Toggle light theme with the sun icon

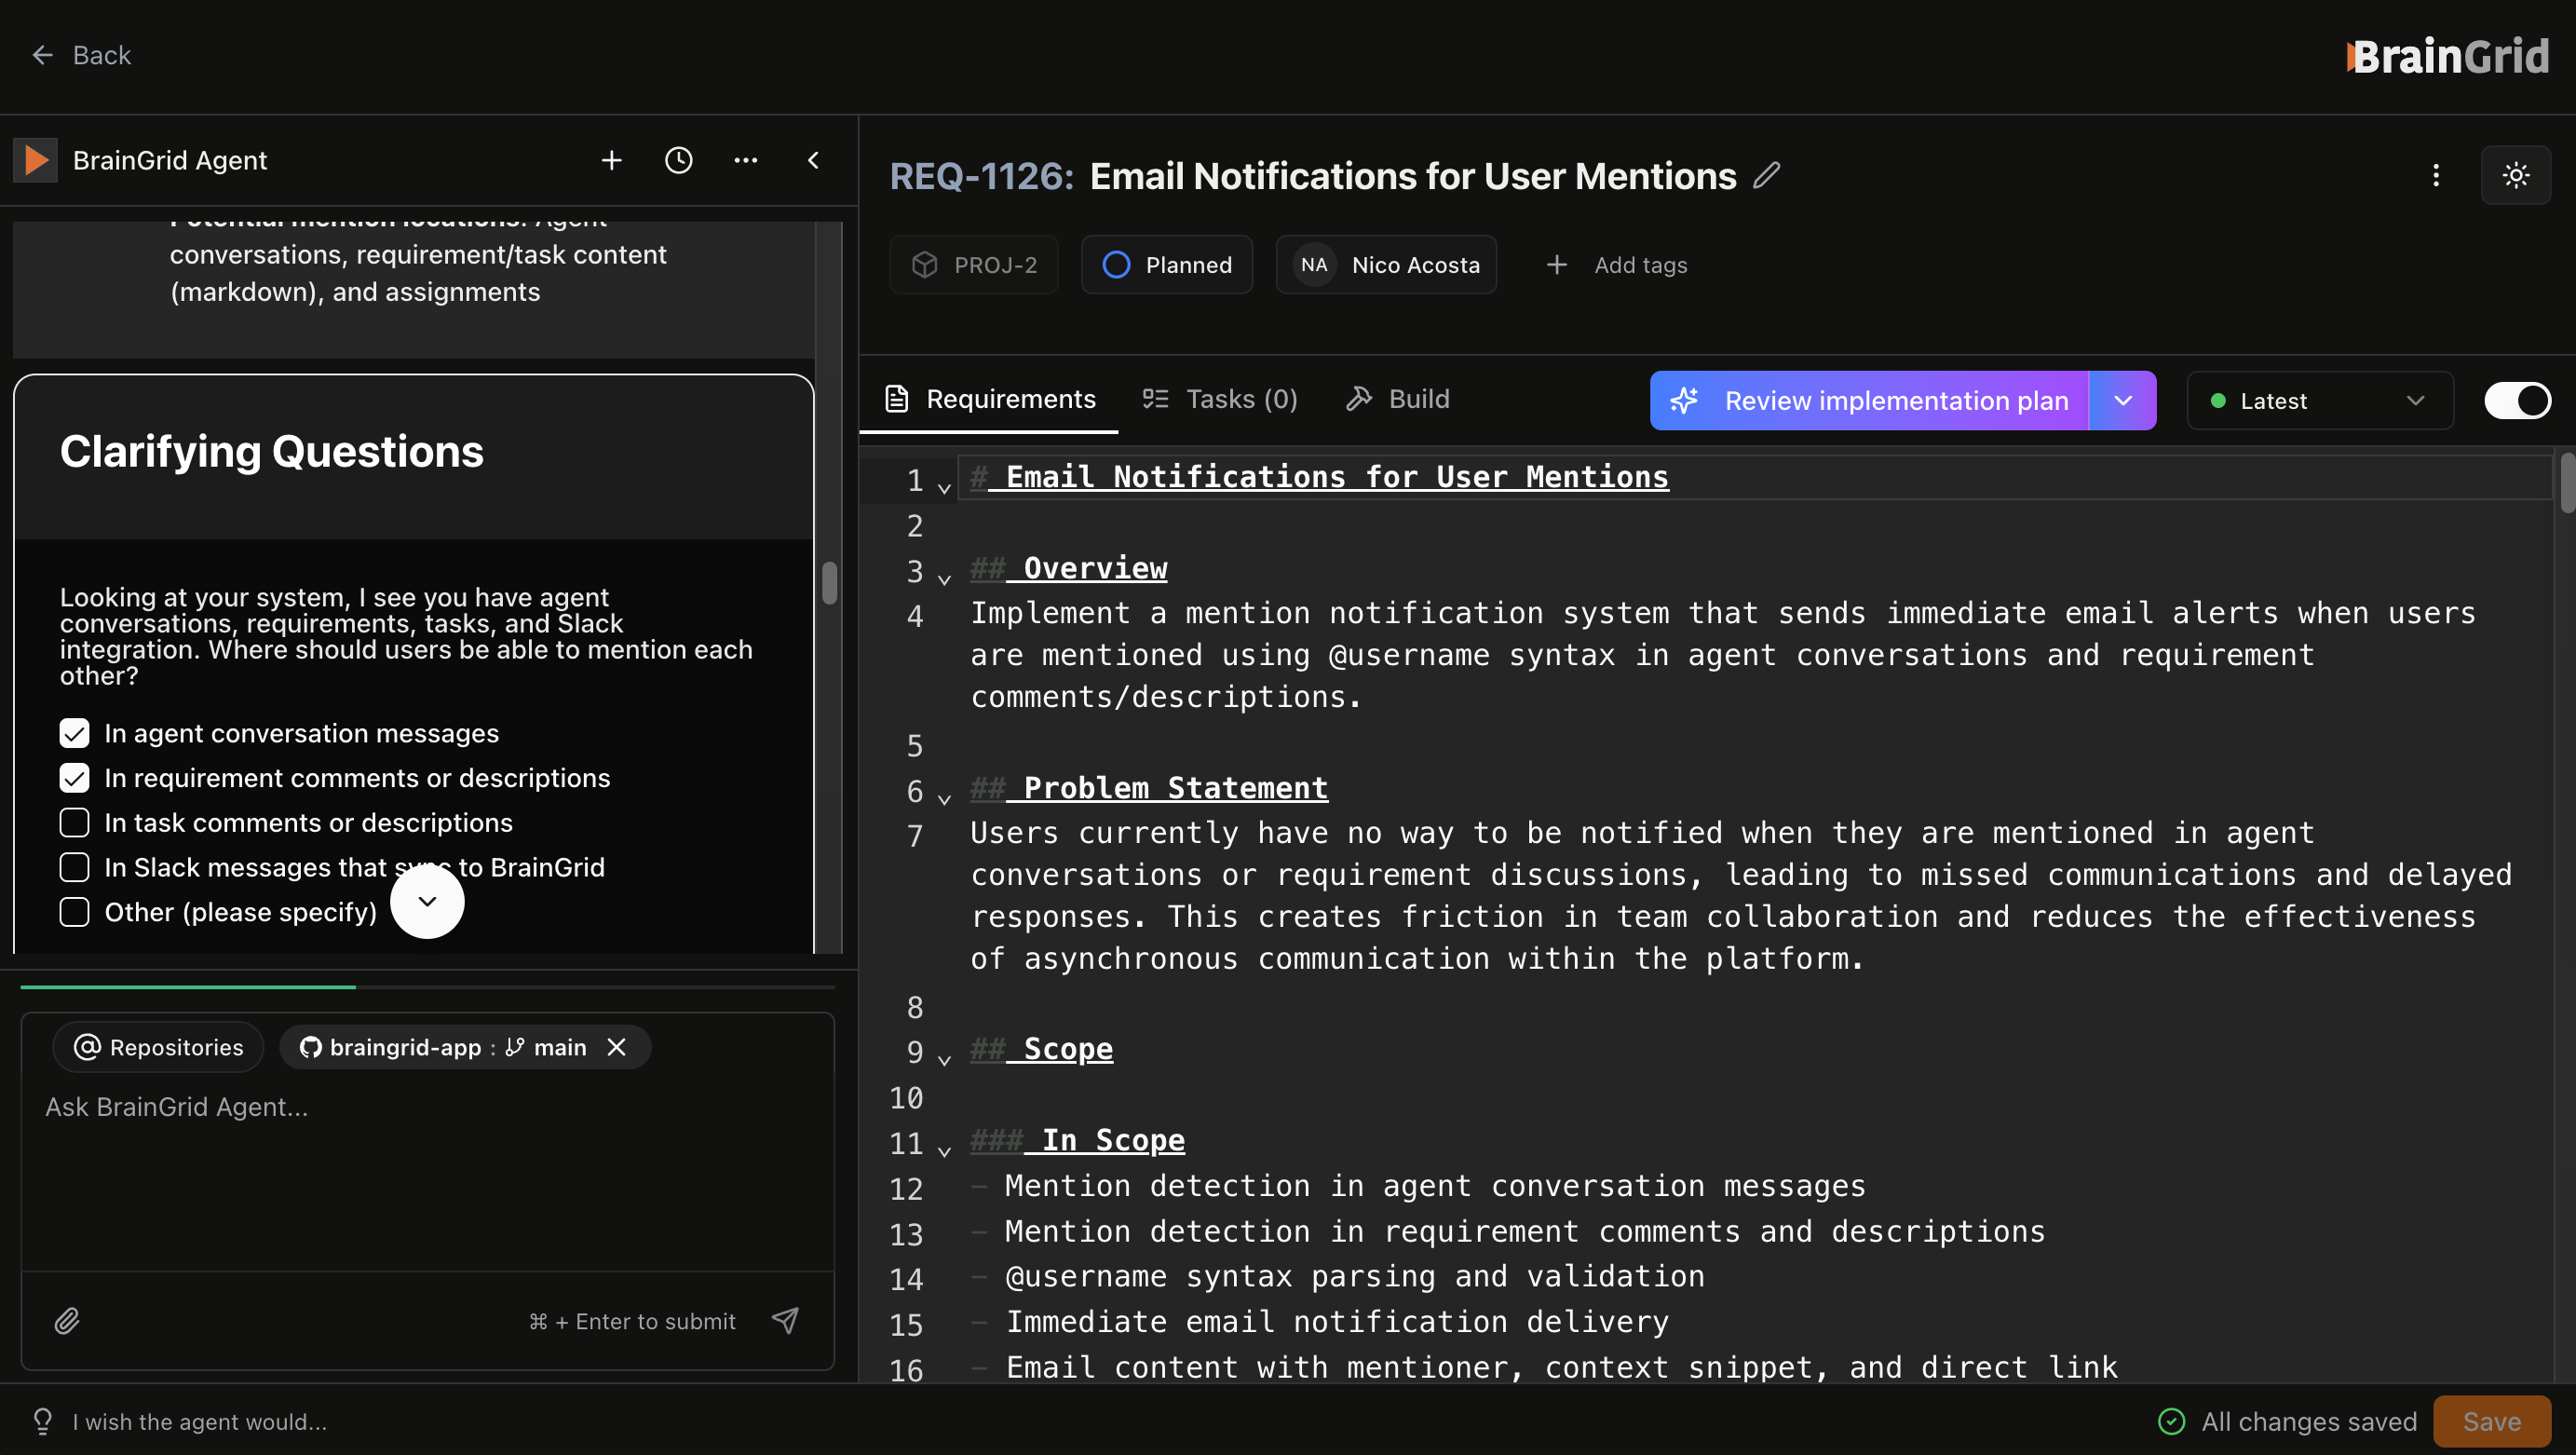pyautogui.click(x=2516, y=175)
